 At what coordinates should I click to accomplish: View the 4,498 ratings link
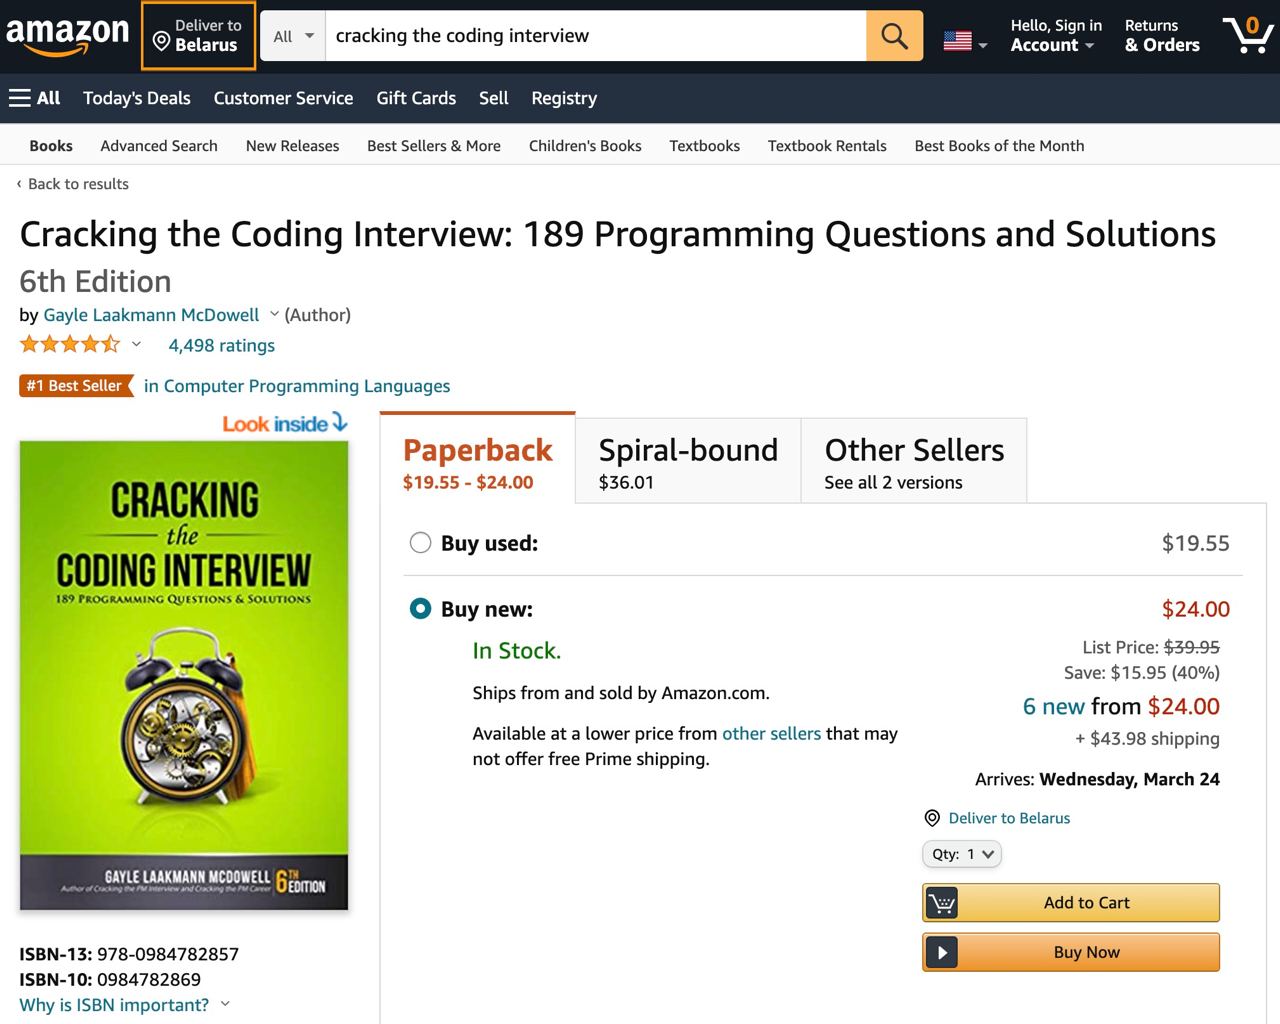pyautogui.click(x=222, y=345)
